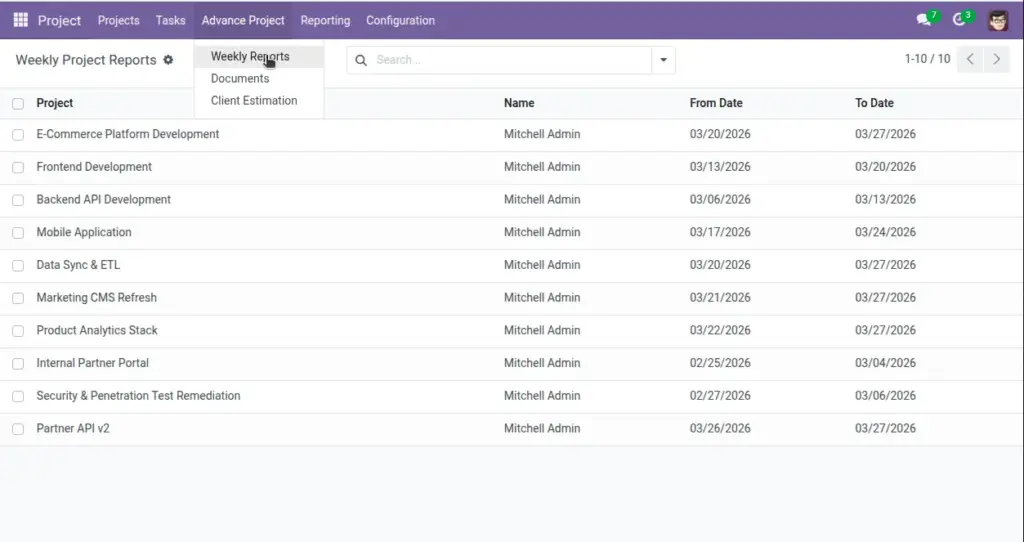Select Documents from the Advance Project menu
The width and height of the screenshot is (1024, 542).
tap(240, 78)
